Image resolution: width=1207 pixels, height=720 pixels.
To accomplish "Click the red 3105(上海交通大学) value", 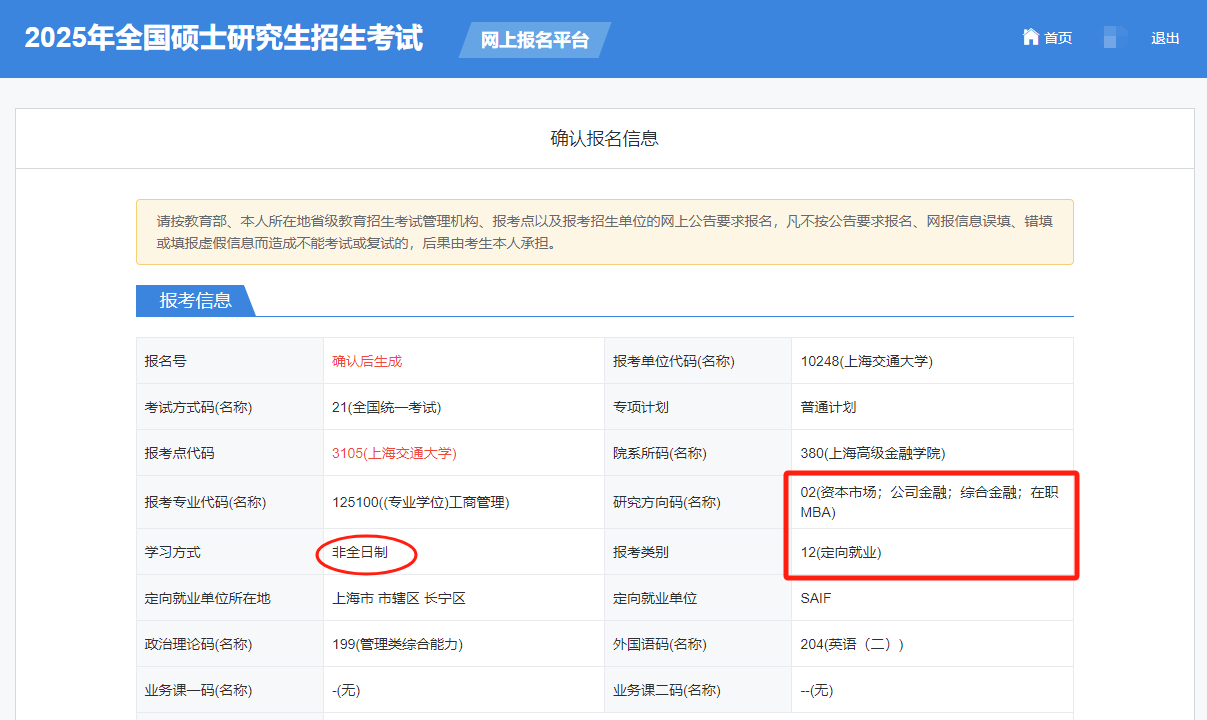I will 394,453.
